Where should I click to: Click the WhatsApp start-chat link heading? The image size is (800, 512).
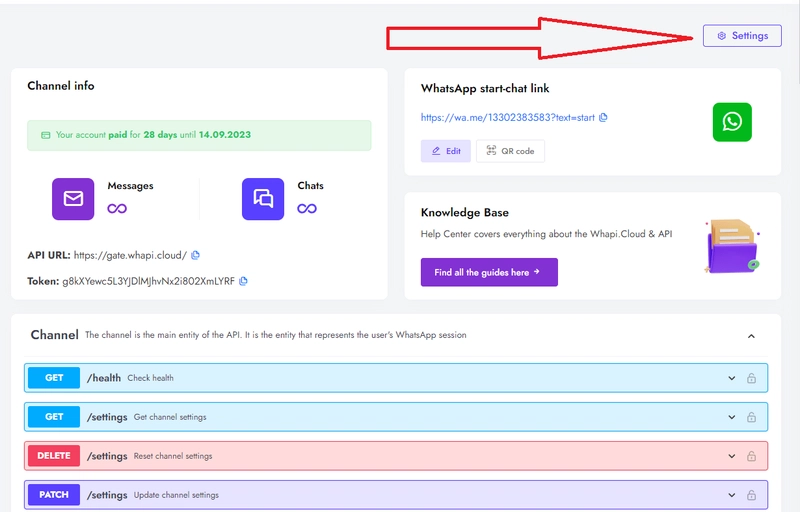(485, 88)
